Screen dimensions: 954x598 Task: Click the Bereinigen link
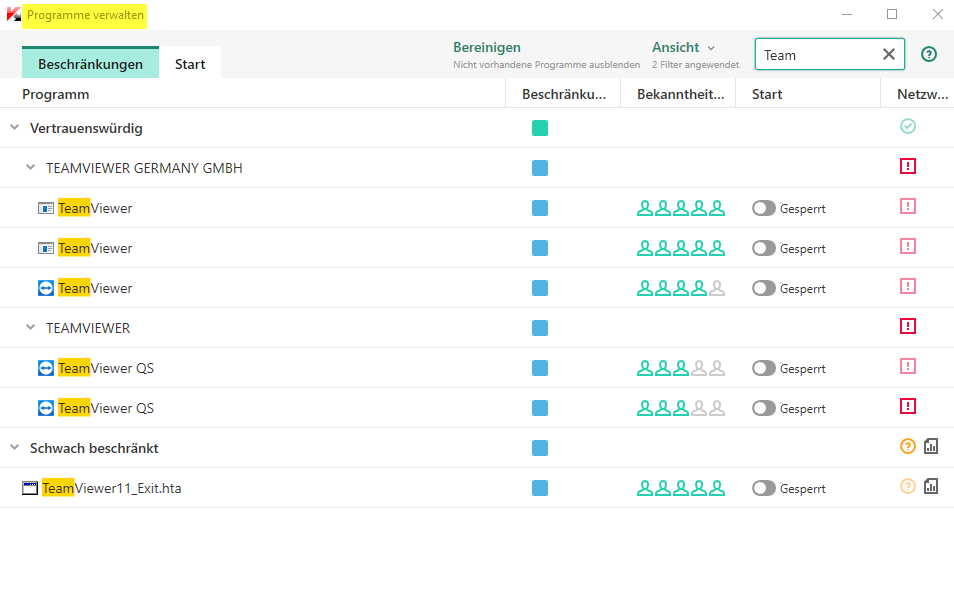[x=487, y=47]
